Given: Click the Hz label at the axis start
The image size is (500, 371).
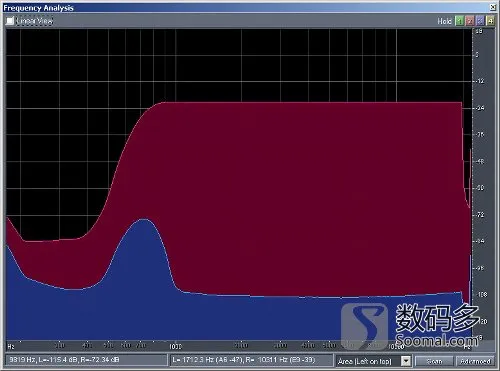Looking at the screenshot, I should coord(11,347).
